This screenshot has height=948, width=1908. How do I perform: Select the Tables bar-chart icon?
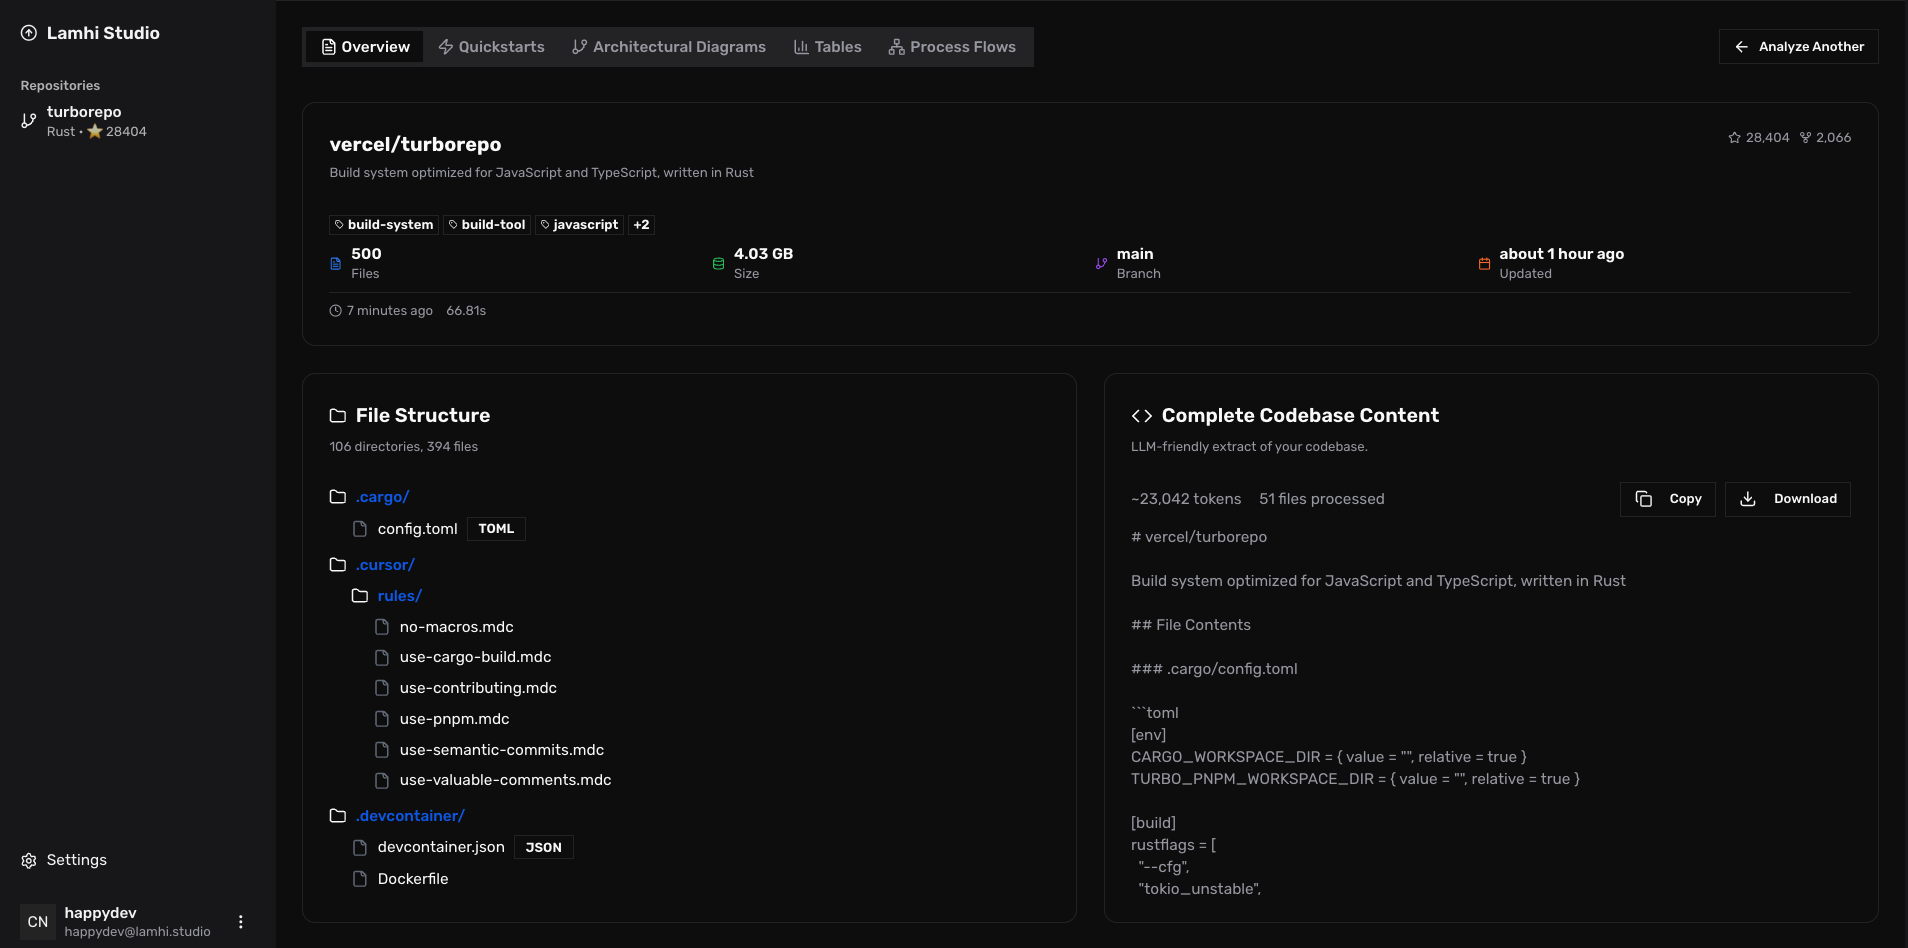click(801, 46)
